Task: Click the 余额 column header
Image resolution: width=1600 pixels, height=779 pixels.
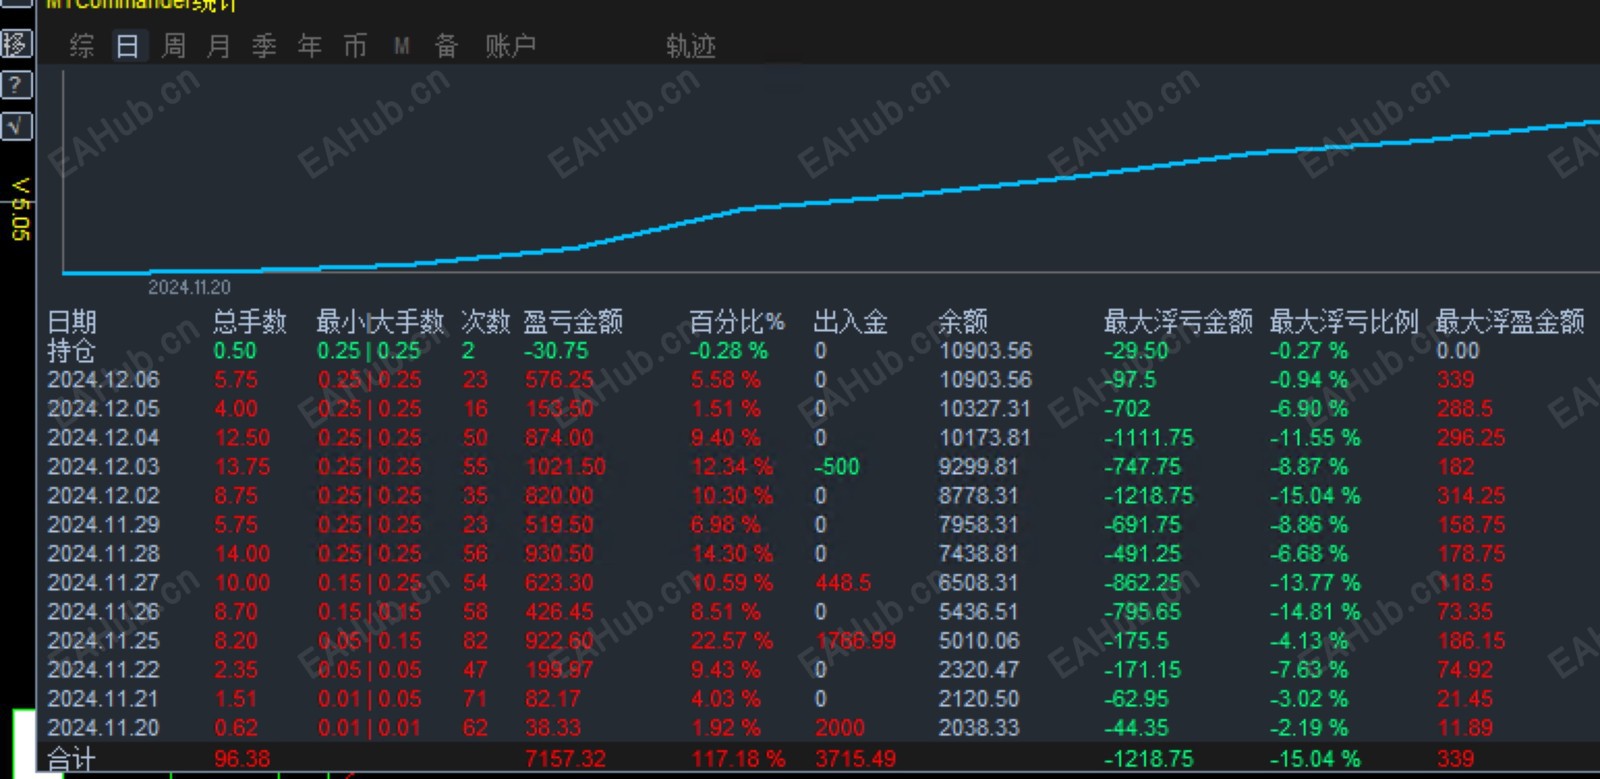Action: tap(962, 322)
